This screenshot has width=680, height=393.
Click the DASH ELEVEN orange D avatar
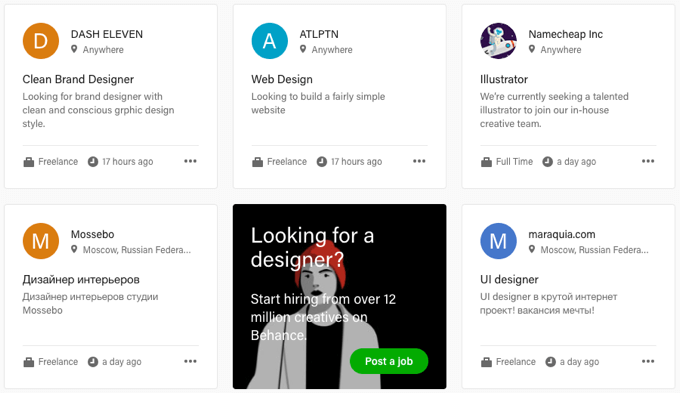41,41
